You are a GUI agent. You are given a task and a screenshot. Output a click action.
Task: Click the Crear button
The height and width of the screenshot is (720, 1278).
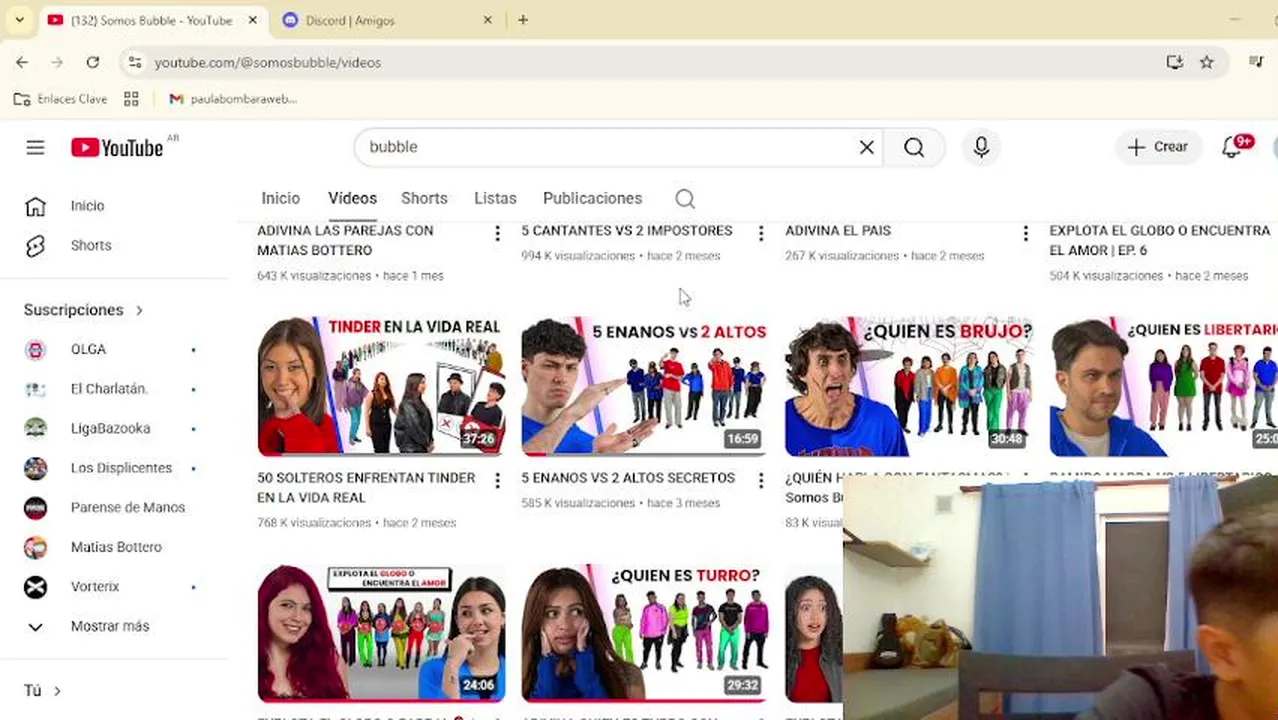click(1158, 147)
